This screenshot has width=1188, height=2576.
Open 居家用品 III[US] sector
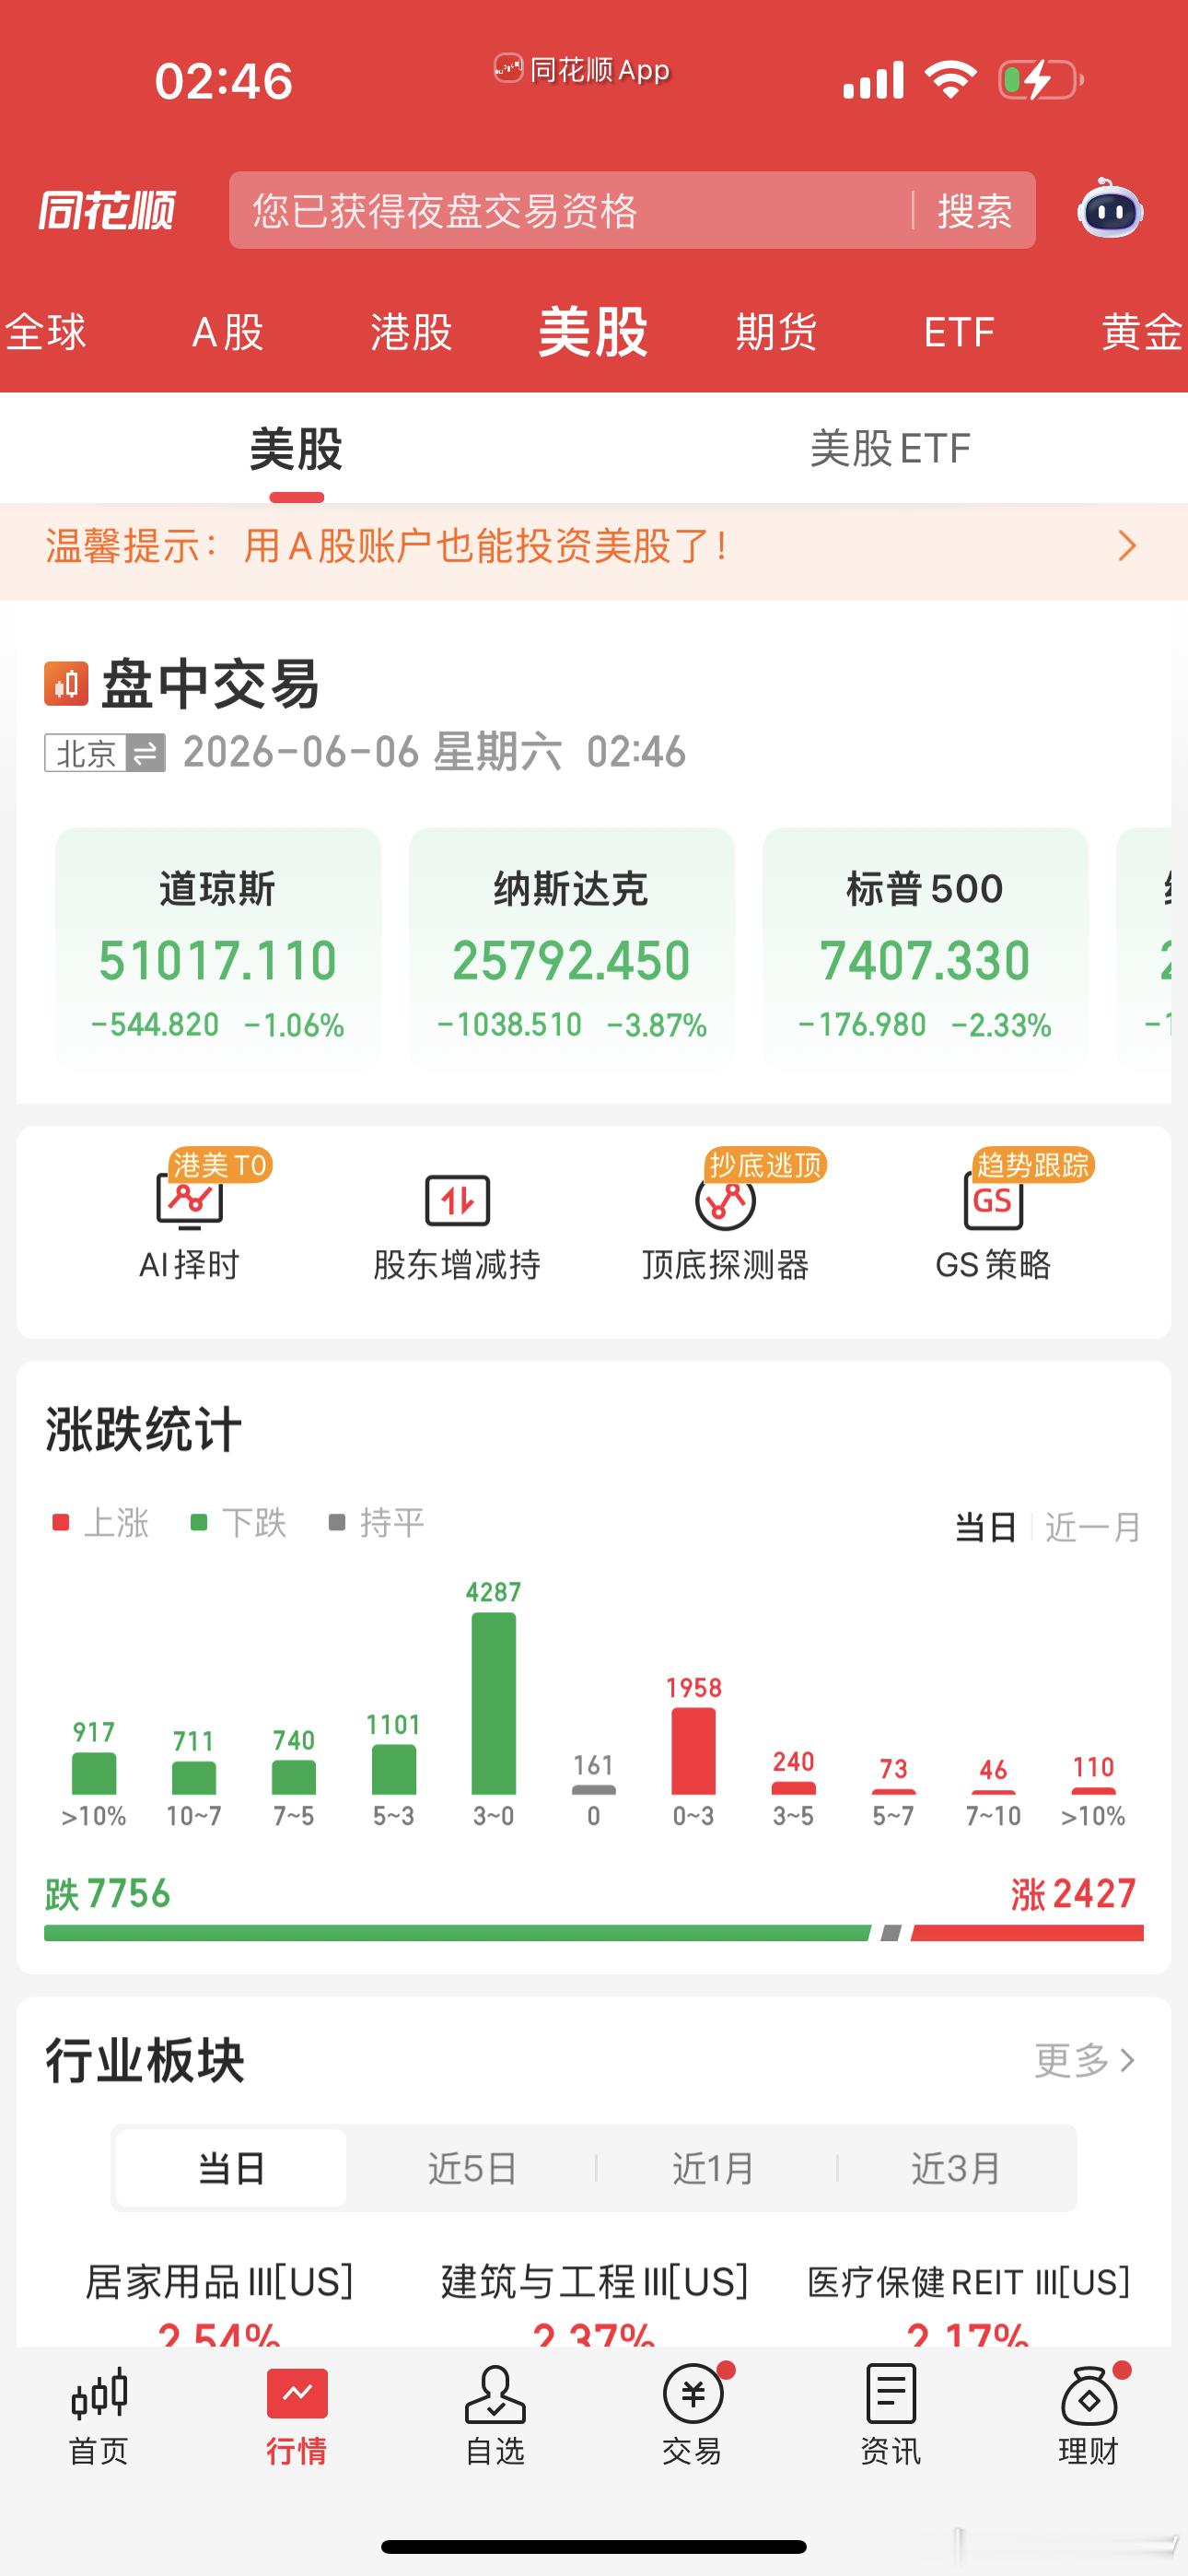[x=219, y=2302]
